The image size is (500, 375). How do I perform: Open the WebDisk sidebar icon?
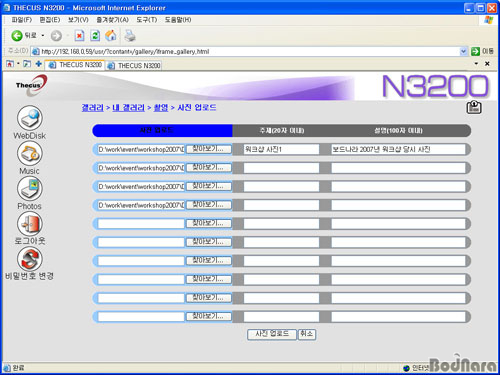coord(30,118)
